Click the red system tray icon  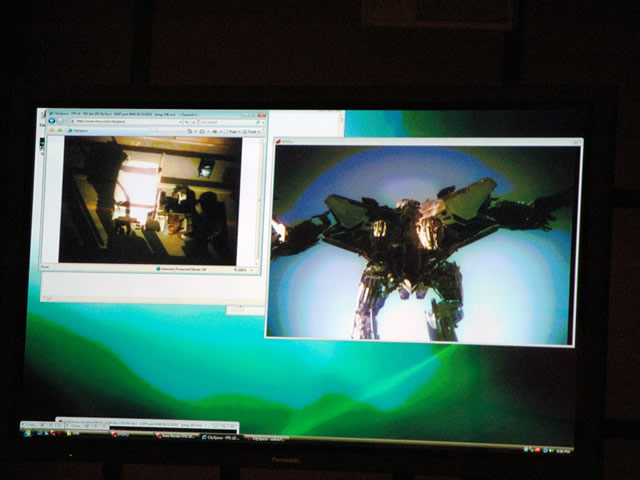[x=537, y=450]
